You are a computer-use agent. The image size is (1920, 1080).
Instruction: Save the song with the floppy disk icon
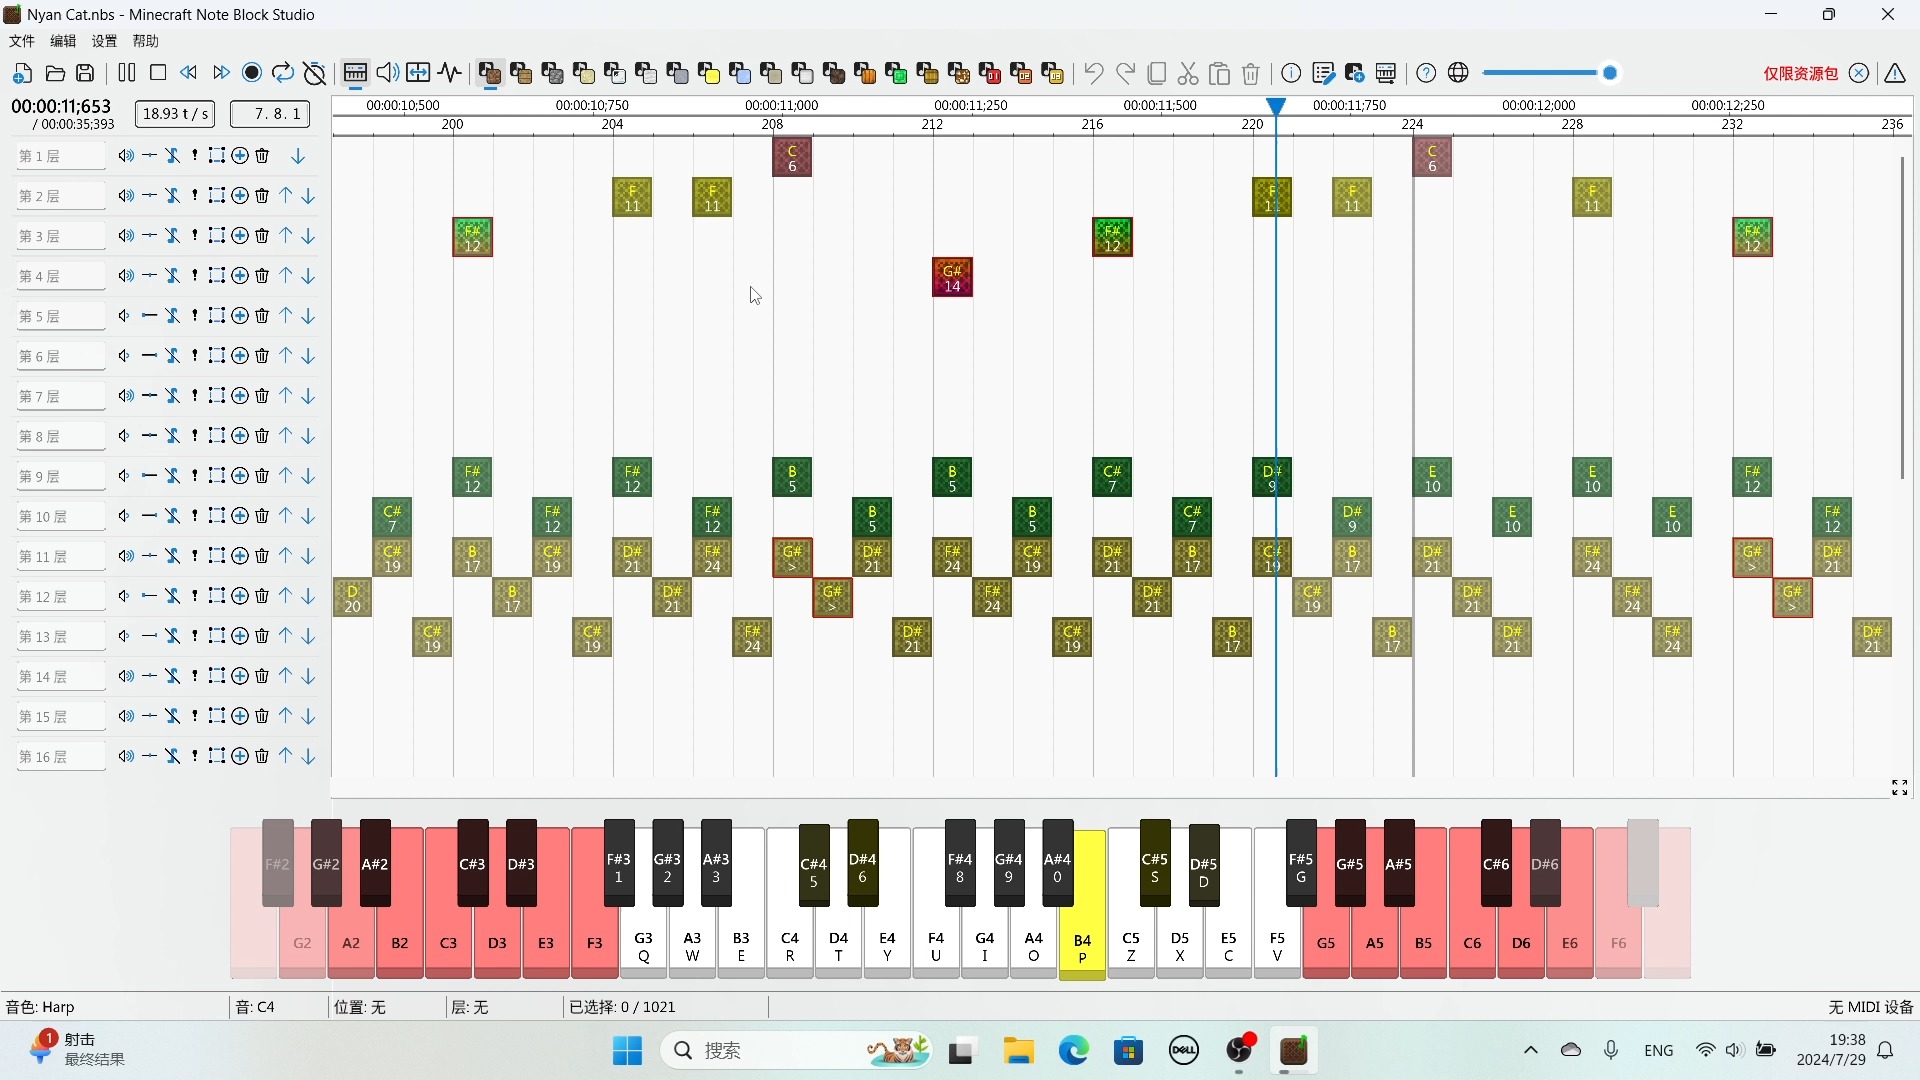(x=85, y=73)
